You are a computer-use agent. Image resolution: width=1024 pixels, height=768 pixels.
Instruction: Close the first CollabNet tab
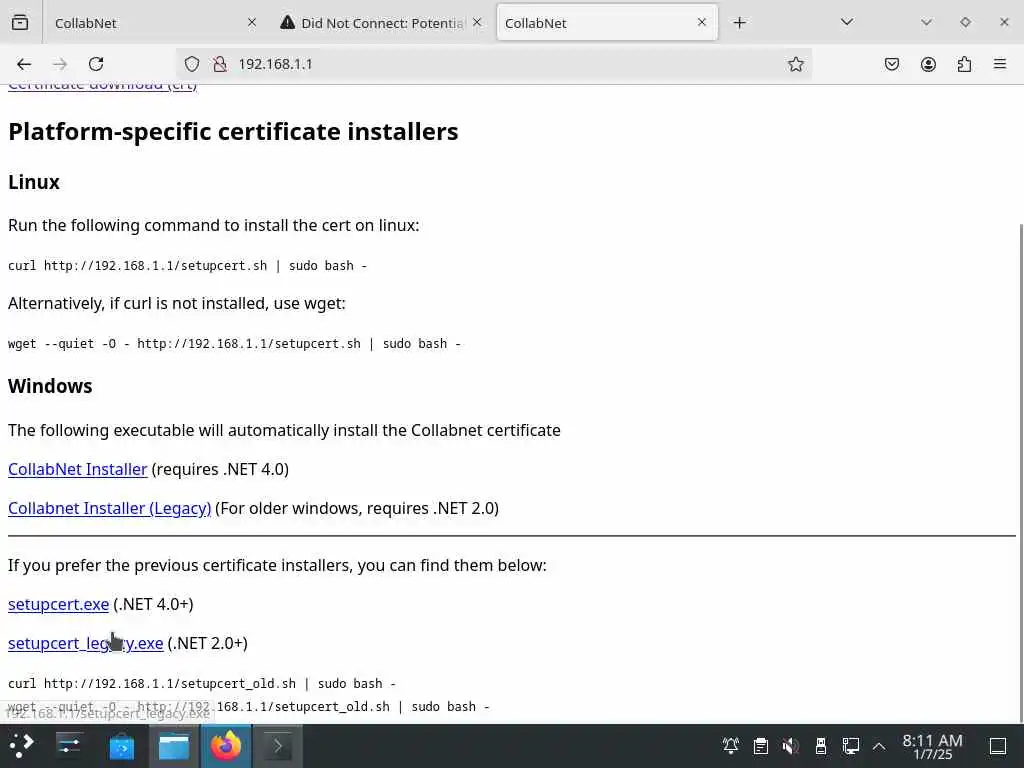click(x=252, y=22)
